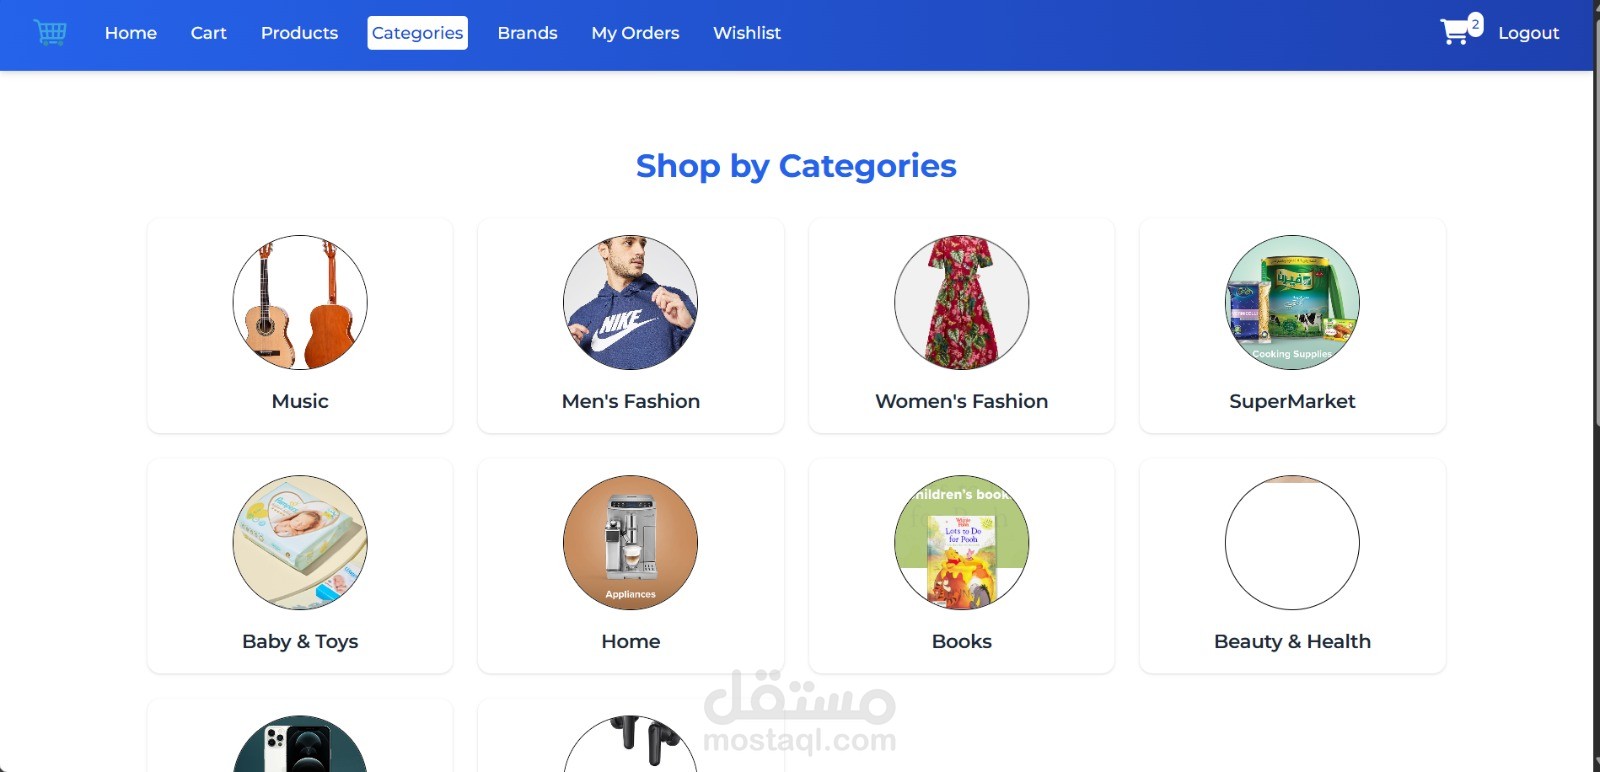Click the shopping cart logo icon

[50, 33]
